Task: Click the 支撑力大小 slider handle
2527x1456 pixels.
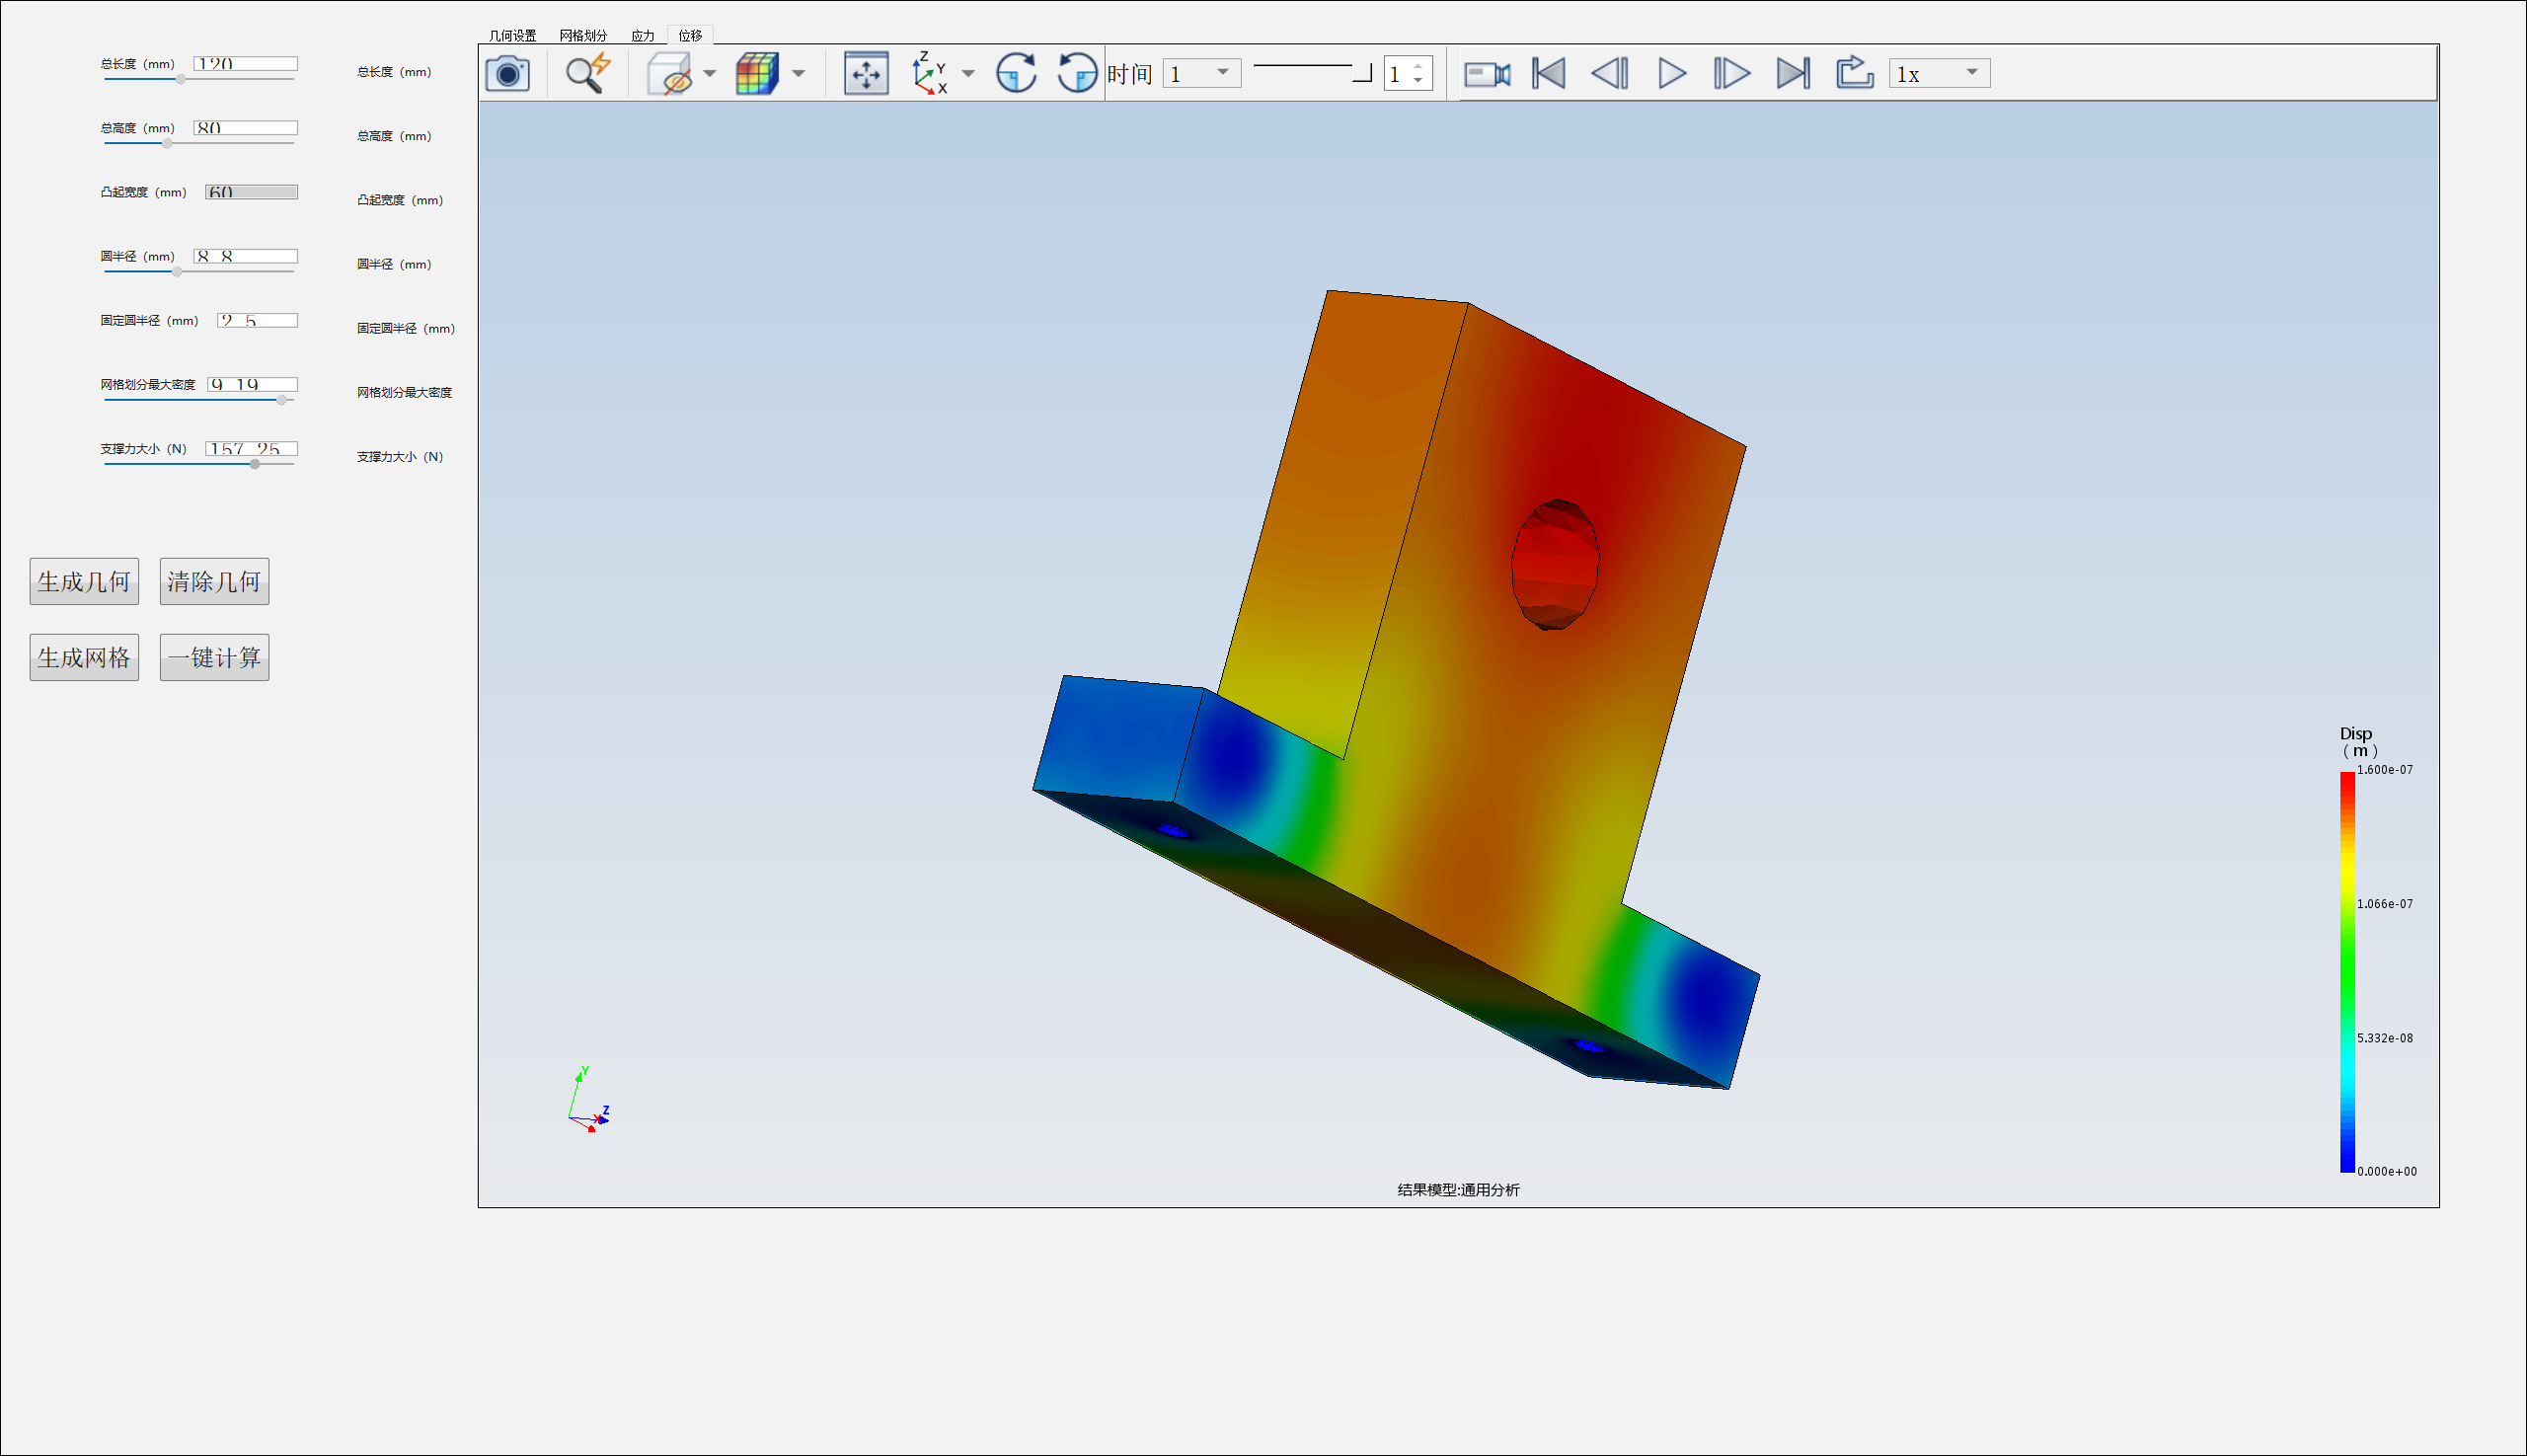Action: pos(255,463)
